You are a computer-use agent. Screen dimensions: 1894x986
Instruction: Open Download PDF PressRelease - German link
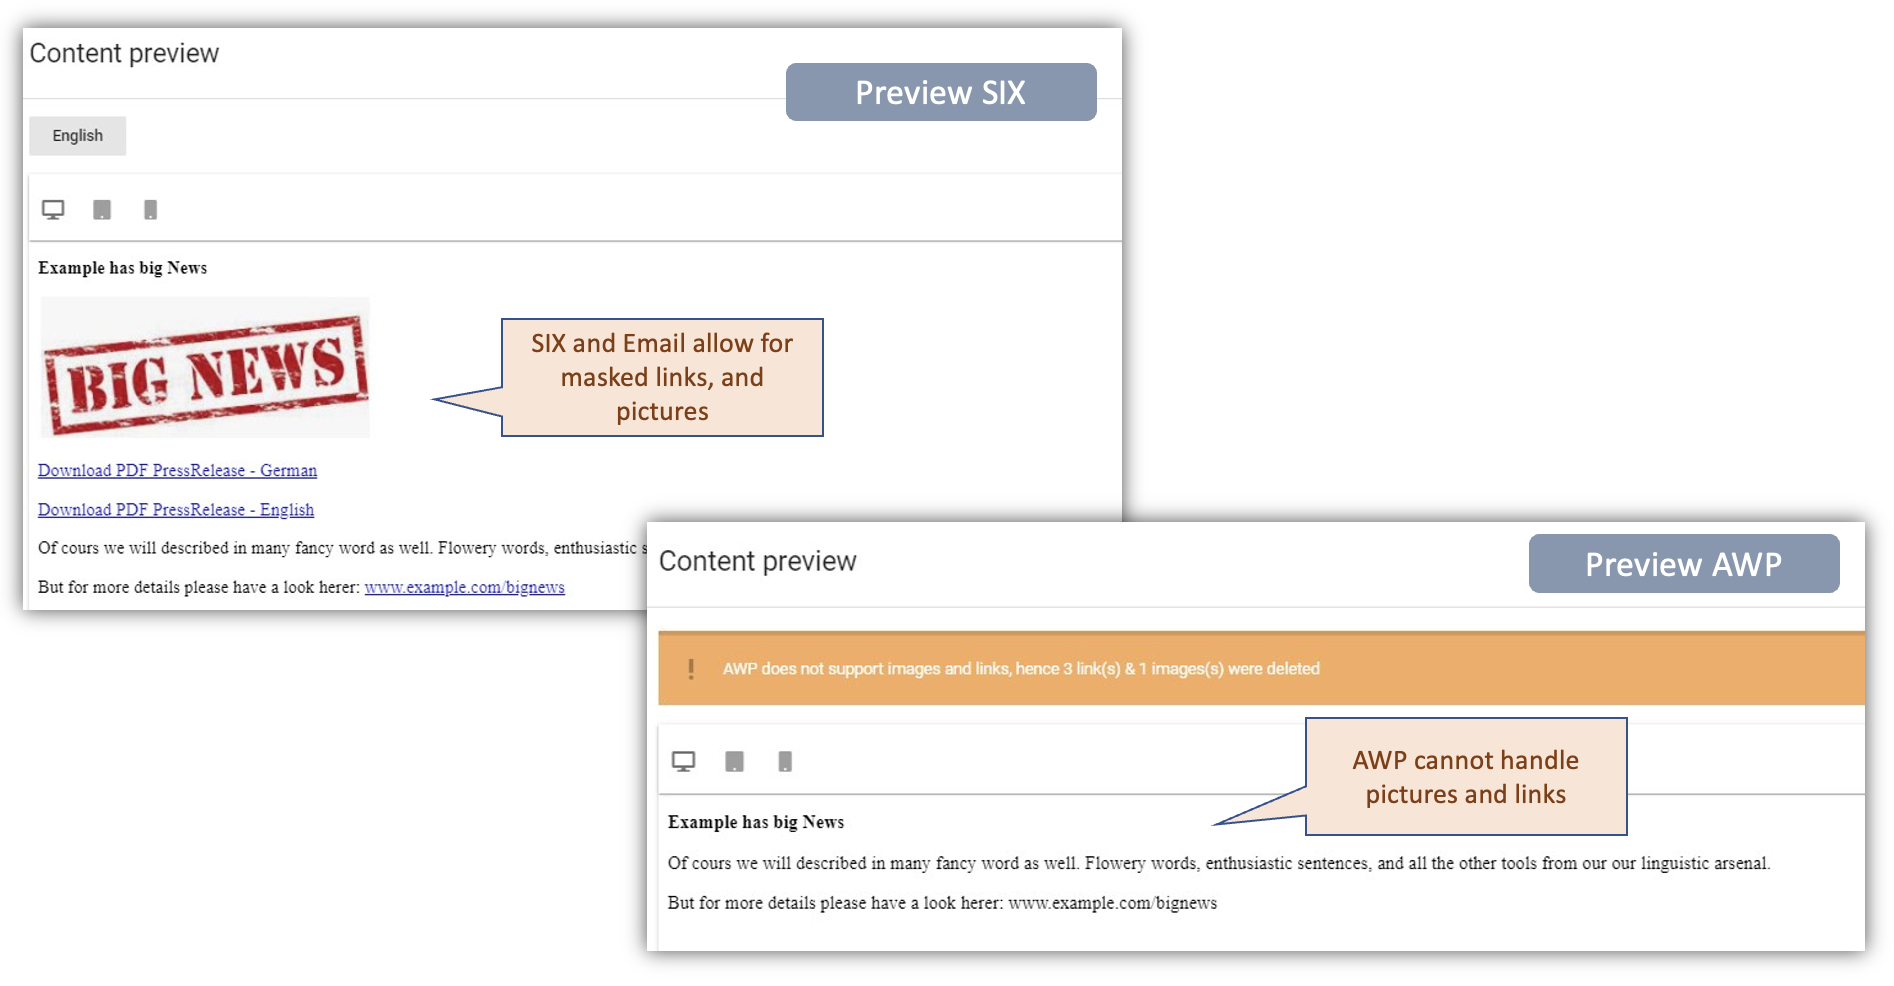[x=177, y=470]
